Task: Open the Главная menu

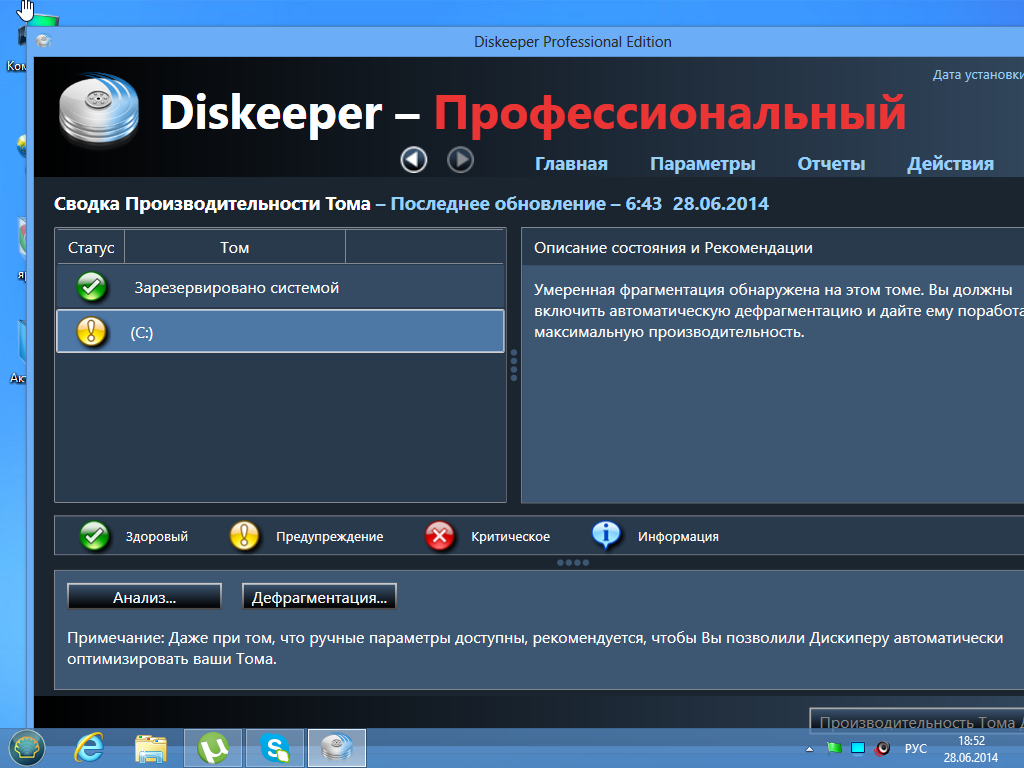Action: (571, 164)
